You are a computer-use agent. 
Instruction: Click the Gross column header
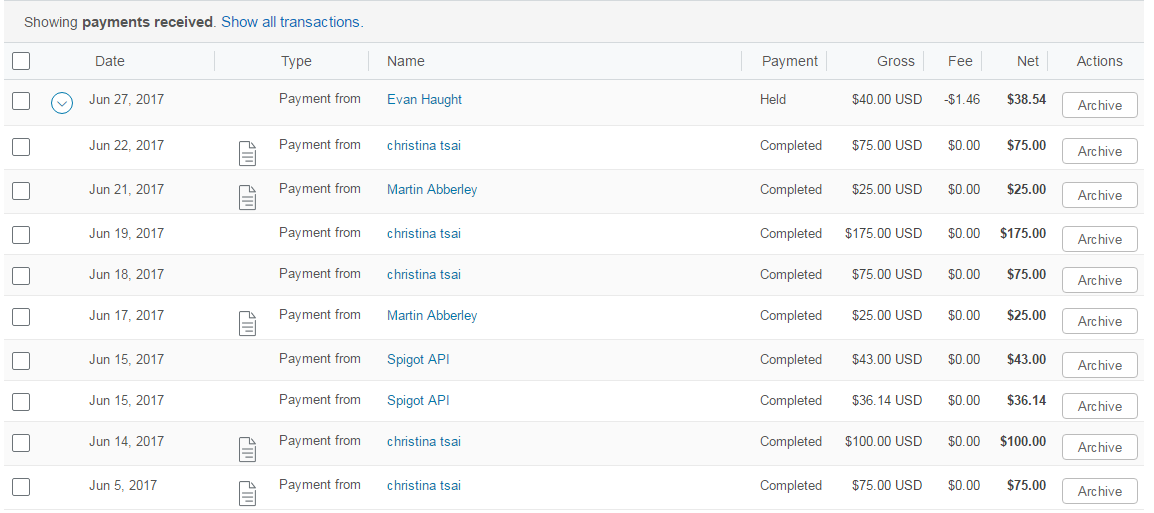coord(895,61)
